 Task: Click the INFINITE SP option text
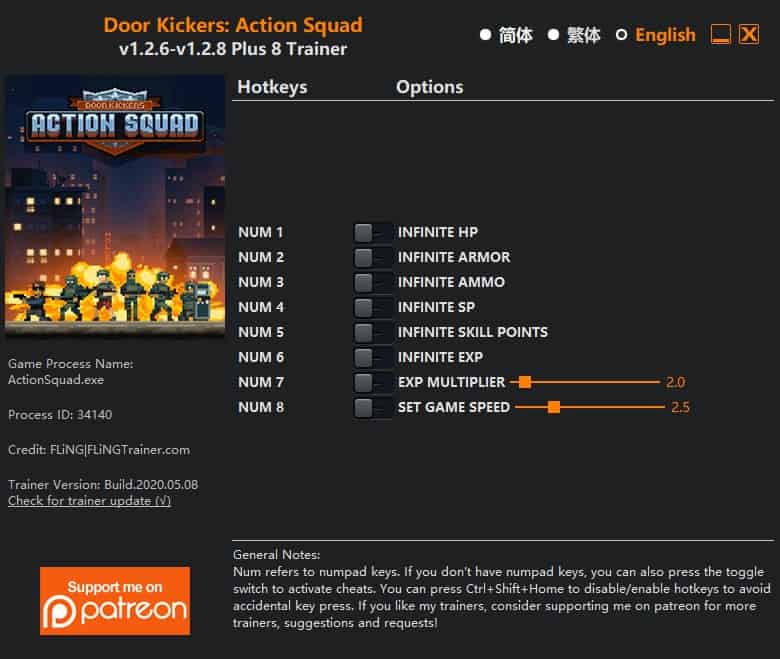pos(436,307)
